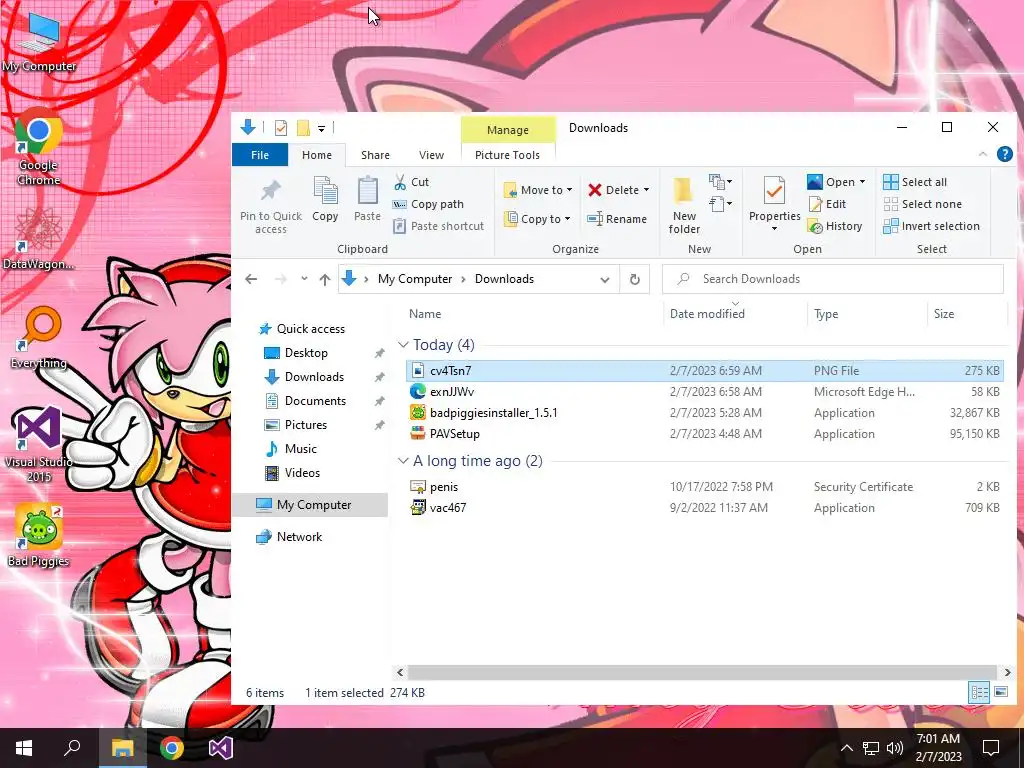Sort by the Size column header
Viewport: 1024px width, 768px height.
[944, 314]
